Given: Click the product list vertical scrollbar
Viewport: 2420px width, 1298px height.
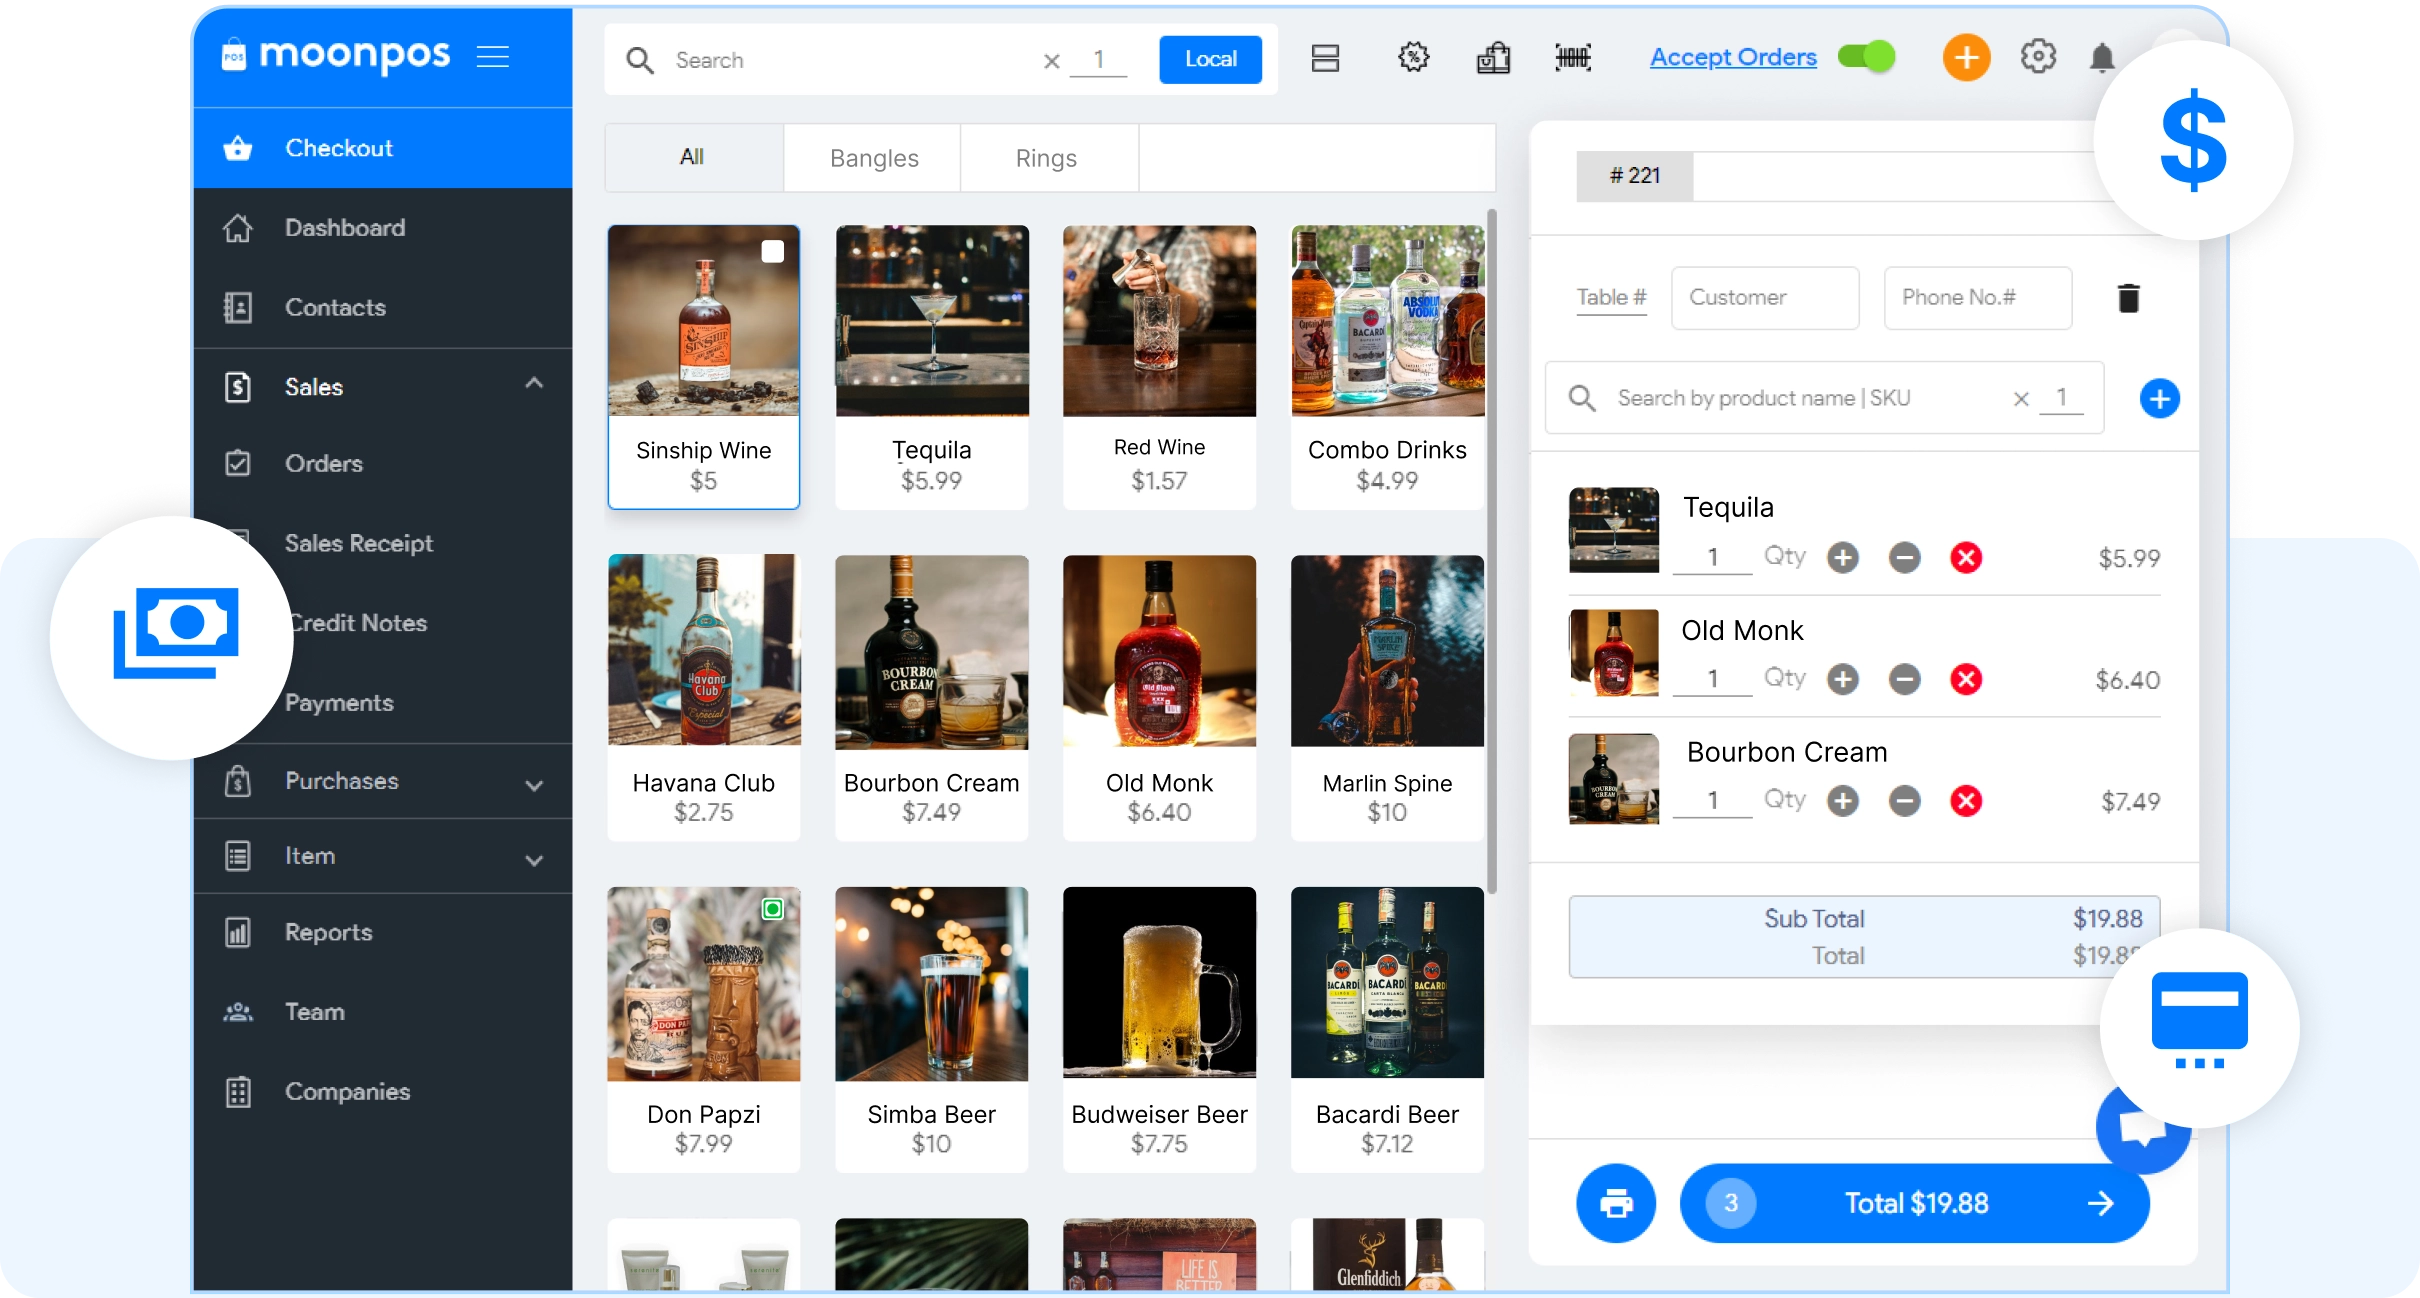Looking at the screenshot, I should [1492, 550].
